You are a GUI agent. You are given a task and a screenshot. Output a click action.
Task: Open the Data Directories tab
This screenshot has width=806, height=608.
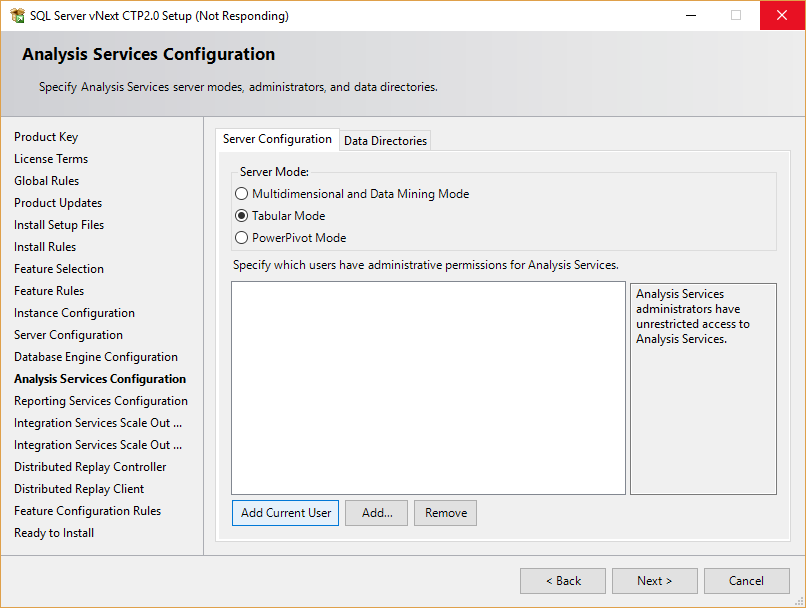pos(385,141)
